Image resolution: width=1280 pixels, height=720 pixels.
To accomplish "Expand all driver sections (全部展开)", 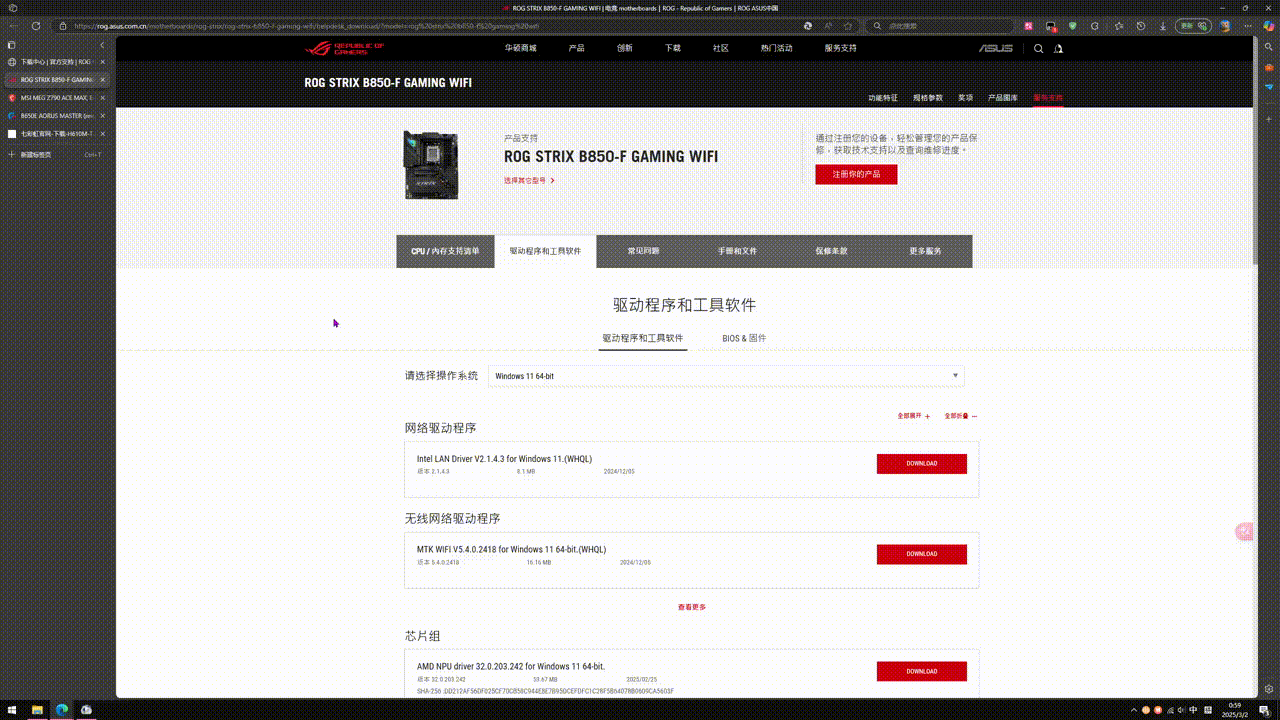I will click(x=913, y=416).
